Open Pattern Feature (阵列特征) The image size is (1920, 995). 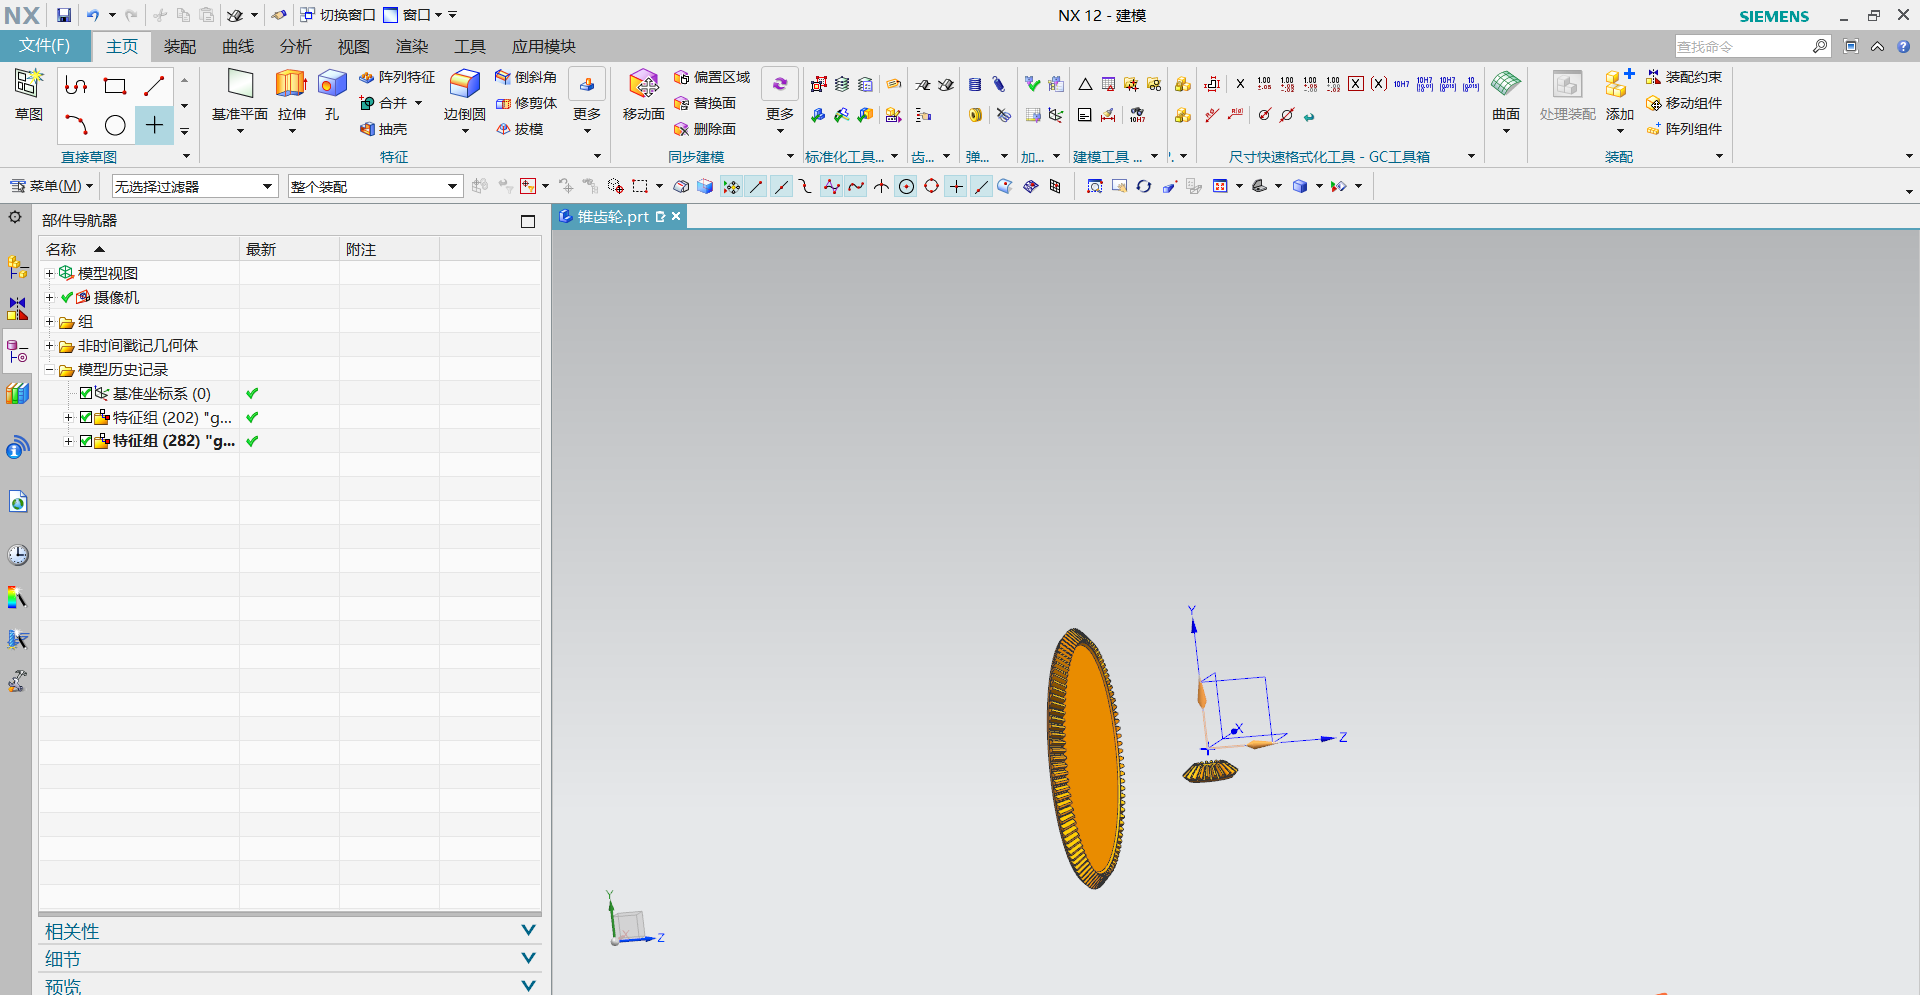point(397,77)
